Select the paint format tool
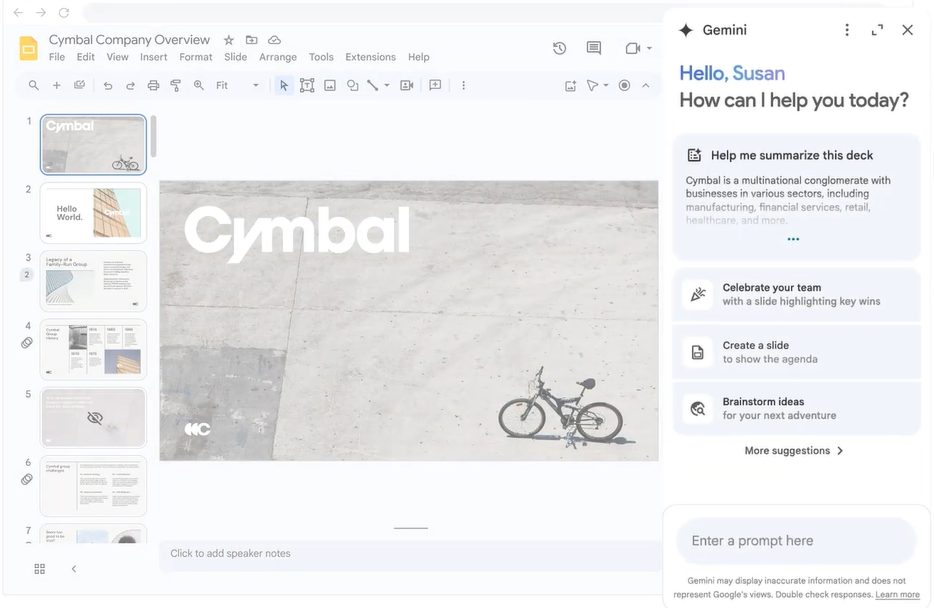This screenshot has width=934, height=608. click(176, 86)
